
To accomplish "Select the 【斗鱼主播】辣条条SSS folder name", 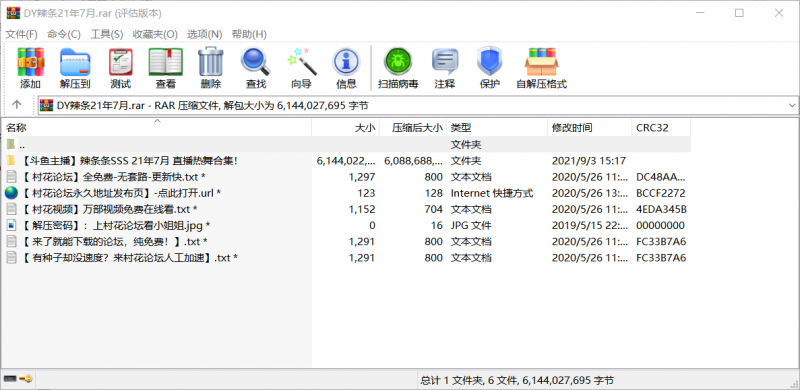I will click(129, 161).
